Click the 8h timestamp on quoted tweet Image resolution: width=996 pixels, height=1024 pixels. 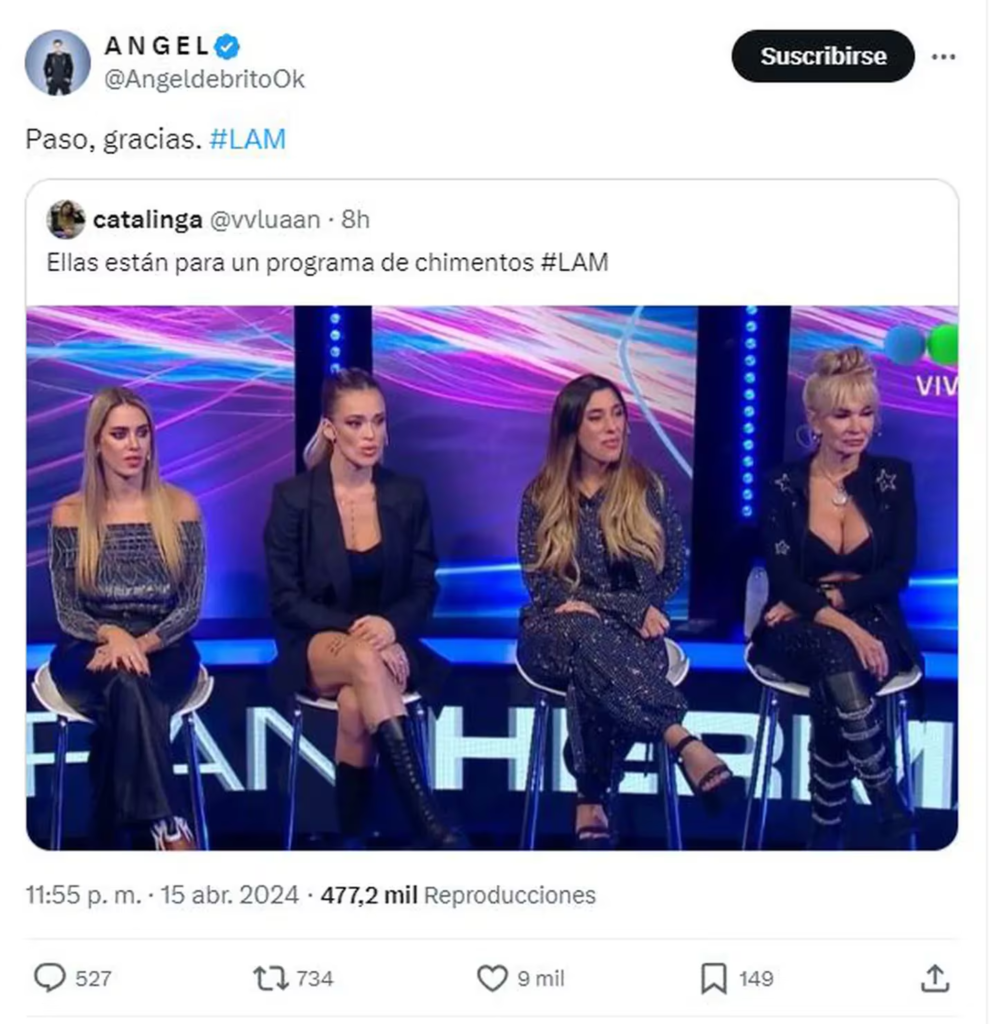point(355,220)
